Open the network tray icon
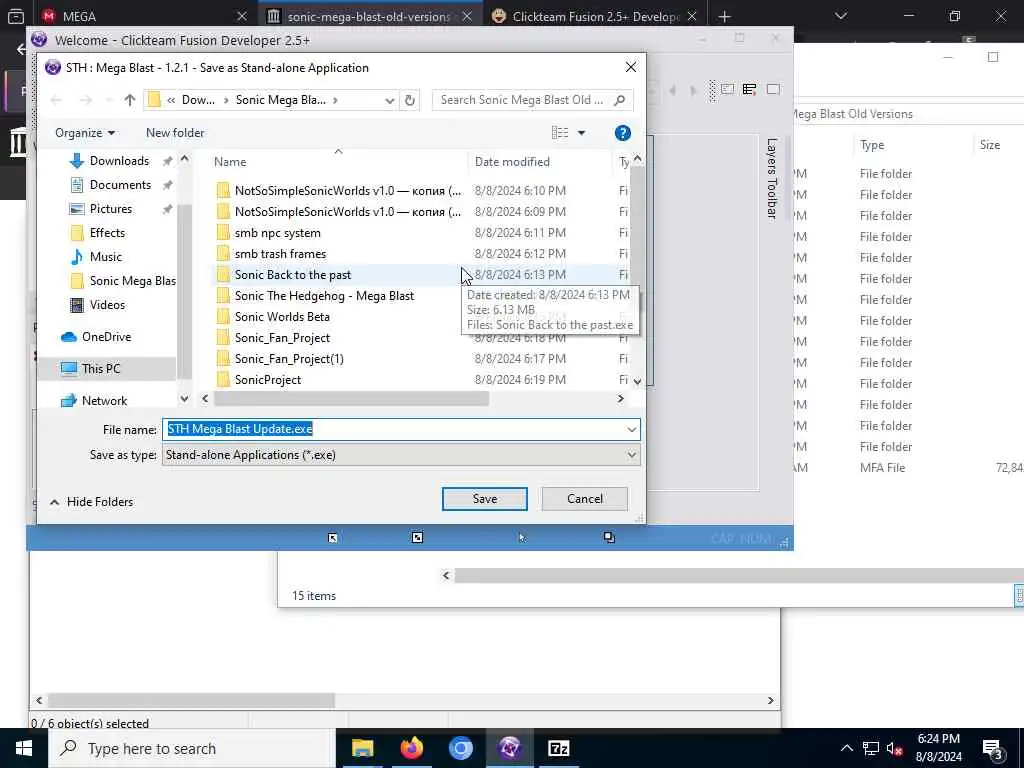The image size is (1024, 768). [x=871, y=748]
